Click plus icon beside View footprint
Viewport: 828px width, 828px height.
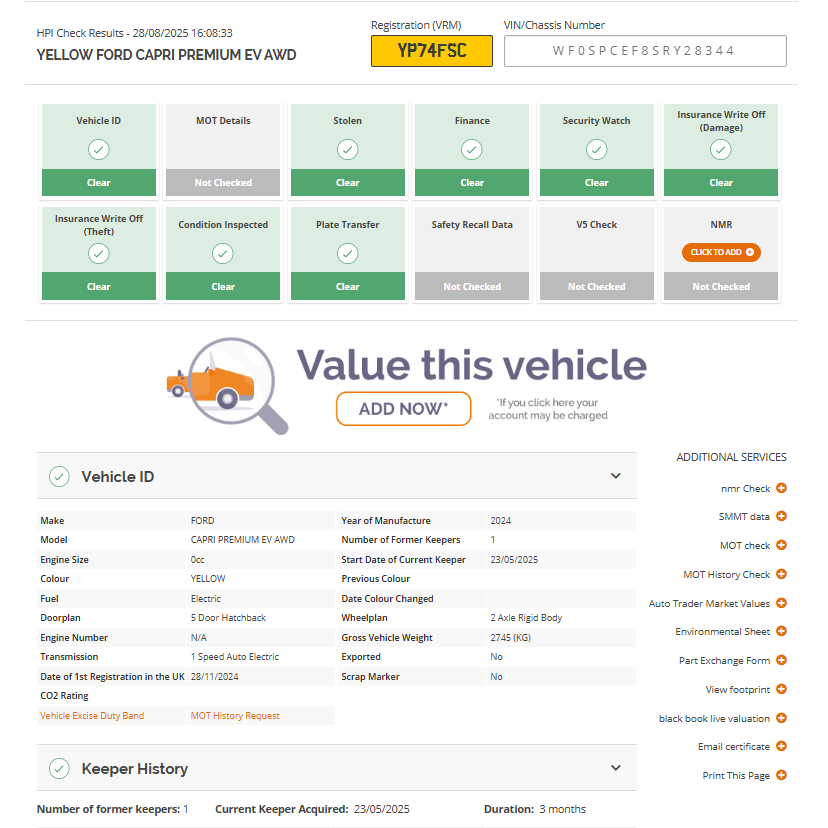[x=782, y=689]
